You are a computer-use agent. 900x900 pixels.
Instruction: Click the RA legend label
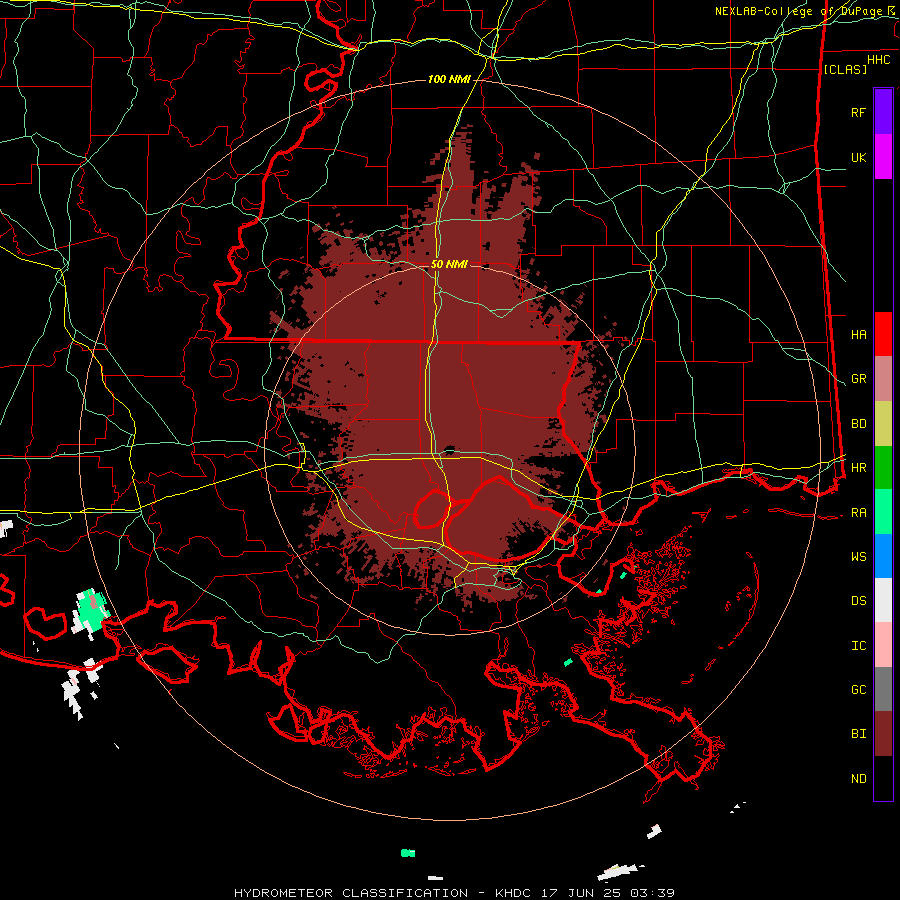[858, 512]
